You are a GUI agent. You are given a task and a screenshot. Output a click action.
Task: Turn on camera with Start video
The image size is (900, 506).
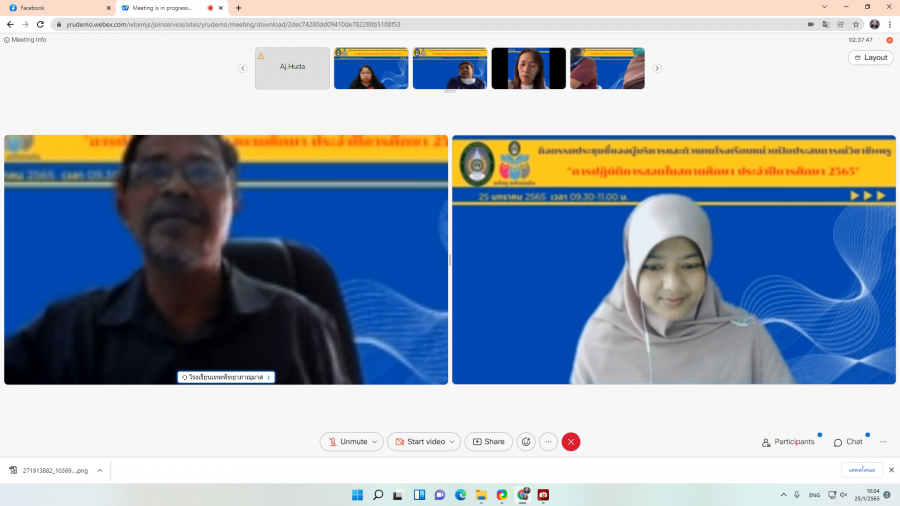click(418, 442)
